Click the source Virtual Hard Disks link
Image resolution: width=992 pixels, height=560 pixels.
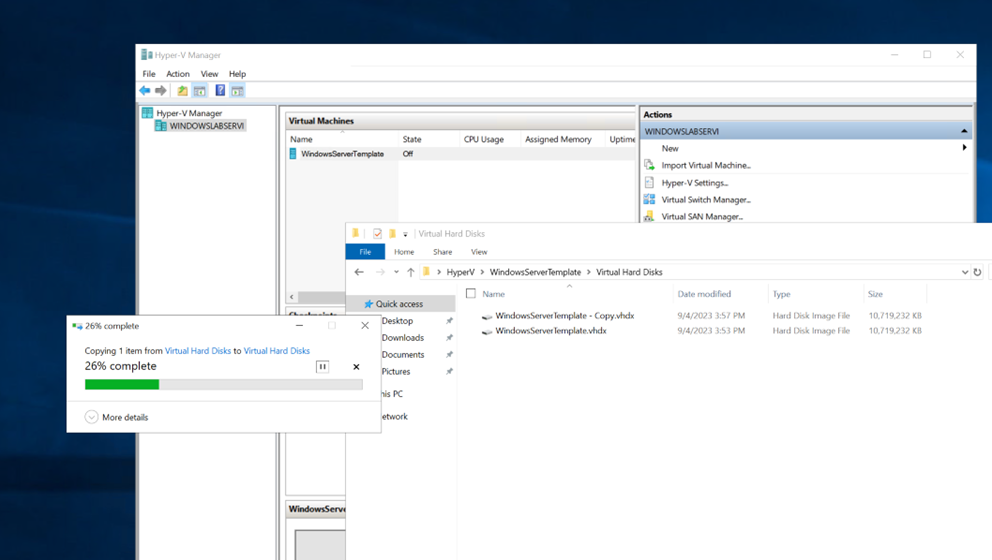197,351
